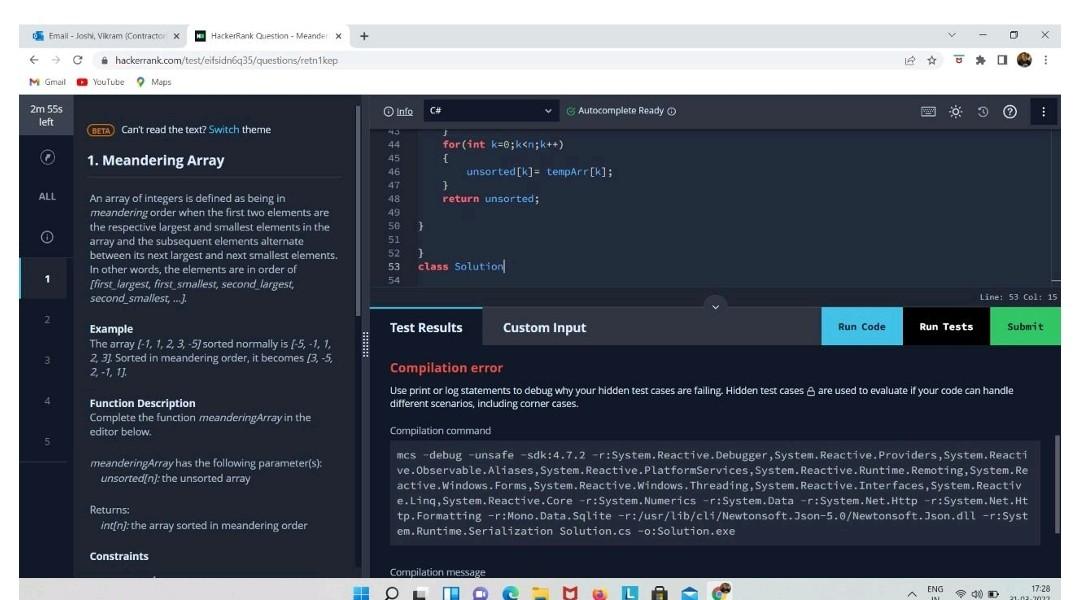This screenshot has width=1080, height=600.
Task: Collapse results panel with chevron
Action: pyautogui.click(x=716, y=307)
